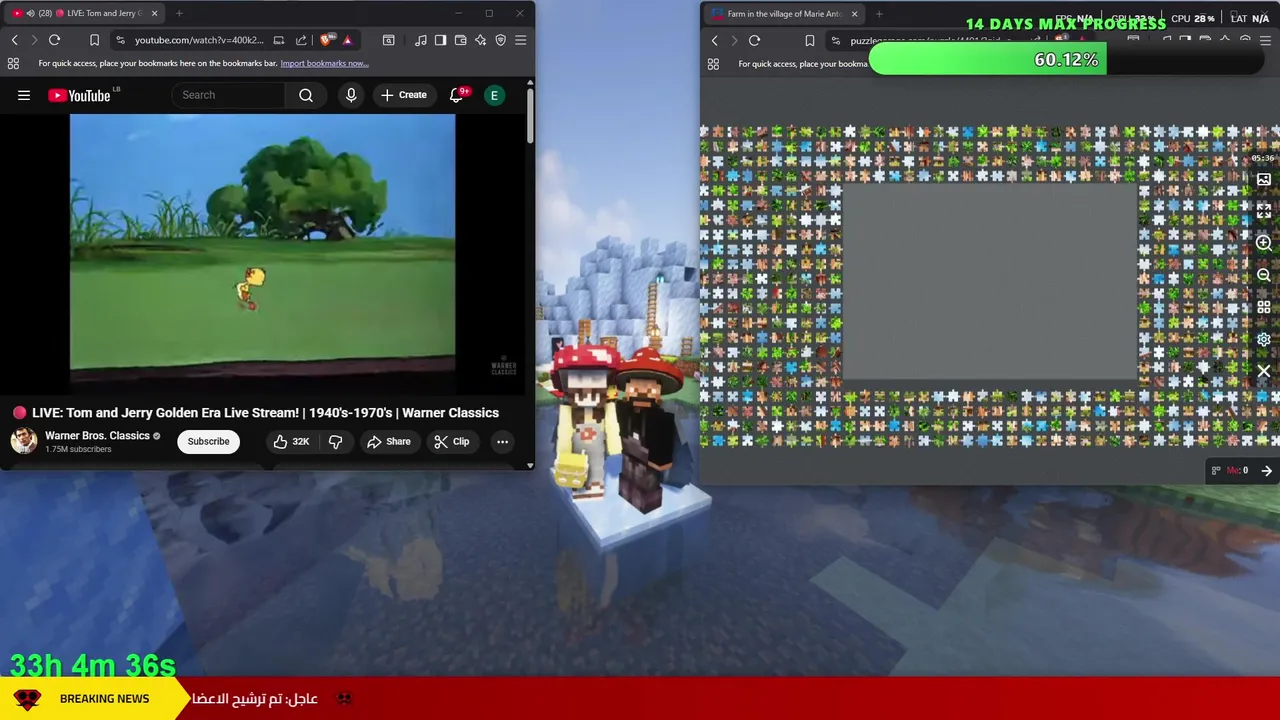This screenshot has height=720, width=1280.
Task: Open puzzle settings gear
Action: click(x=1264, y=339)
